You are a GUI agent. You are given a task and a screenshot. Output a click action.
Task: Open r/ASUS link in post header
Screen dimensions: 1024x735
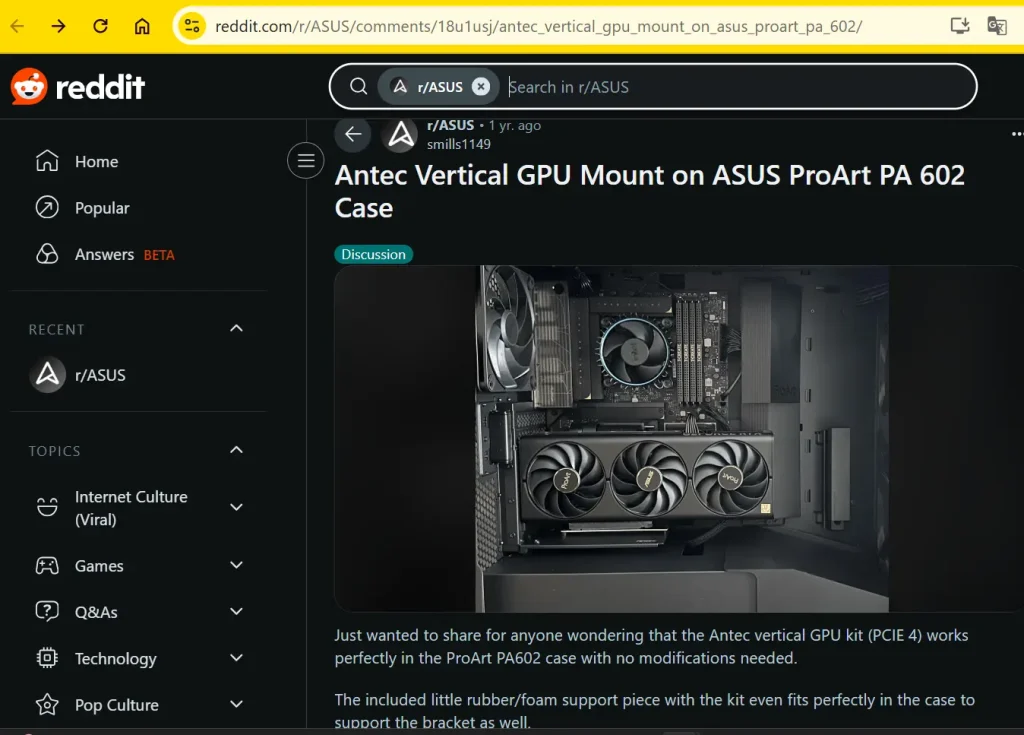(450, 125)
